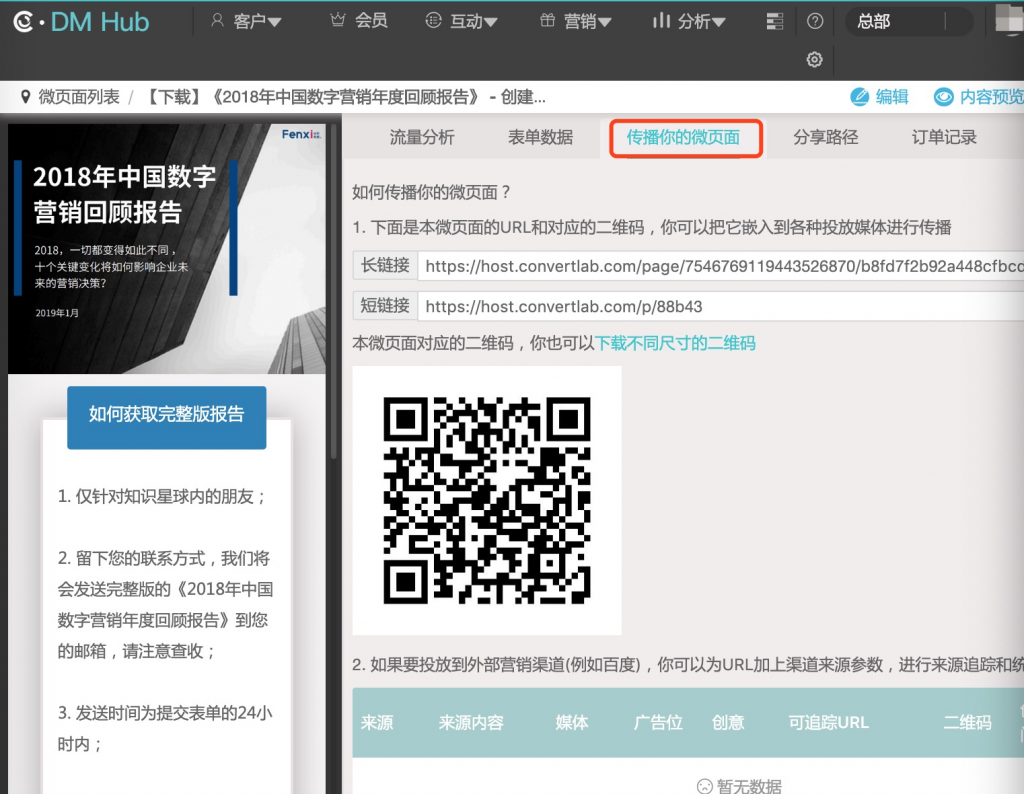The height and width of the screenshot is (794, 1024).
Task: Switch to the 表单数据 tab
Action: 540,138
